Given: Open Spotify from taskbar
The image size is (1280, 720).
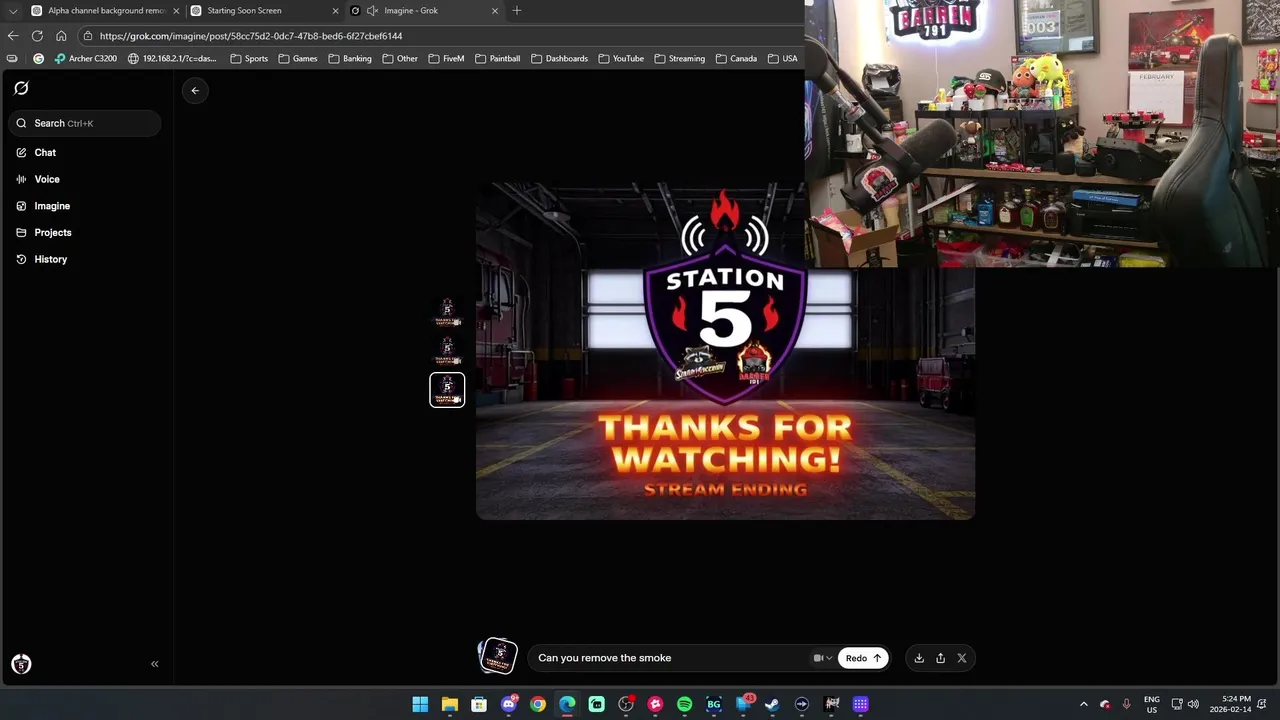Looking at the screenshot, I should pos(684,704).
